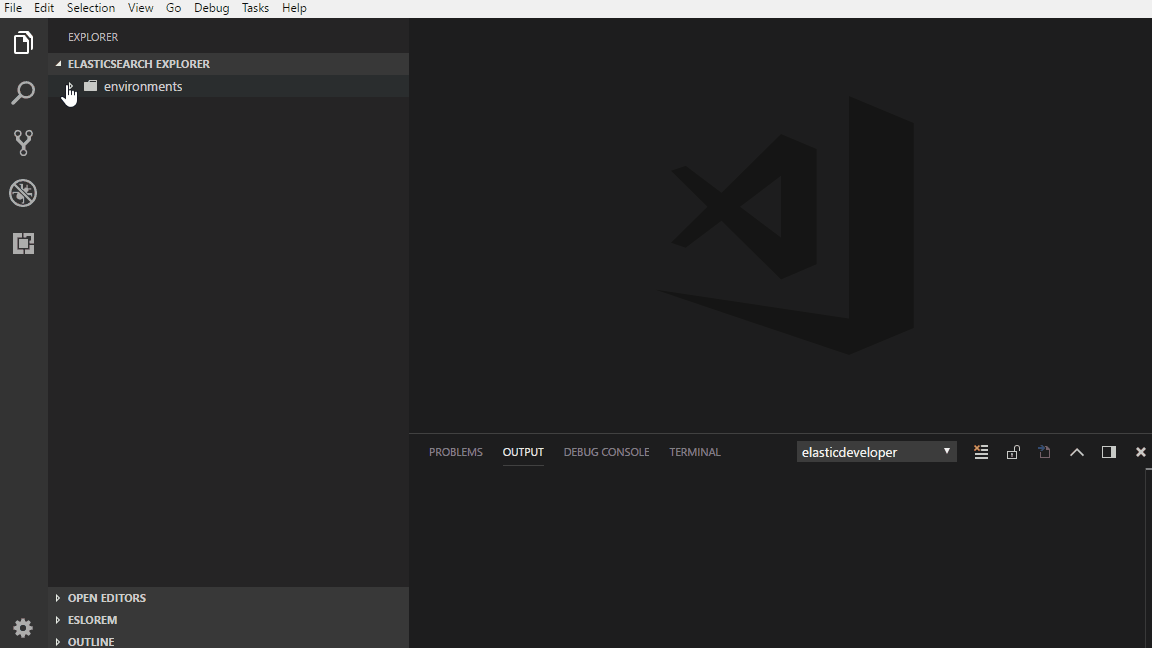Select the environments tree item

click(x=228, y=86)
